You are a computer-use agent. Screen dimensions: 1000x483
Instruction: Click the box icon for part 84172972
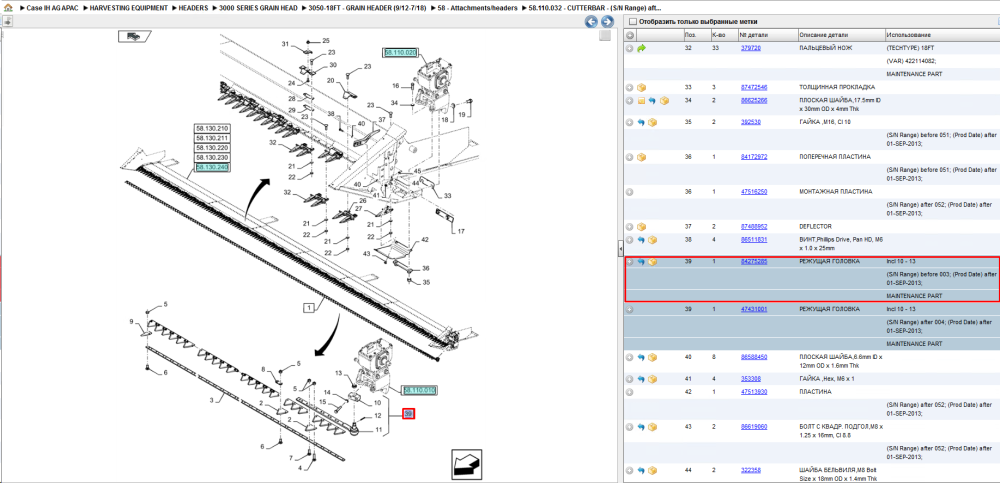tap(641, 157)
